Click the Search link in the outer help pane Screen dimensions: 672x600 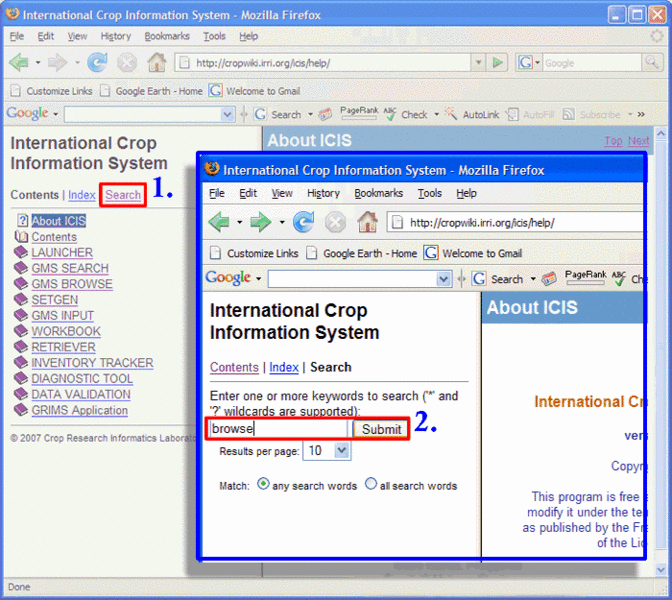tap(123, 195)
